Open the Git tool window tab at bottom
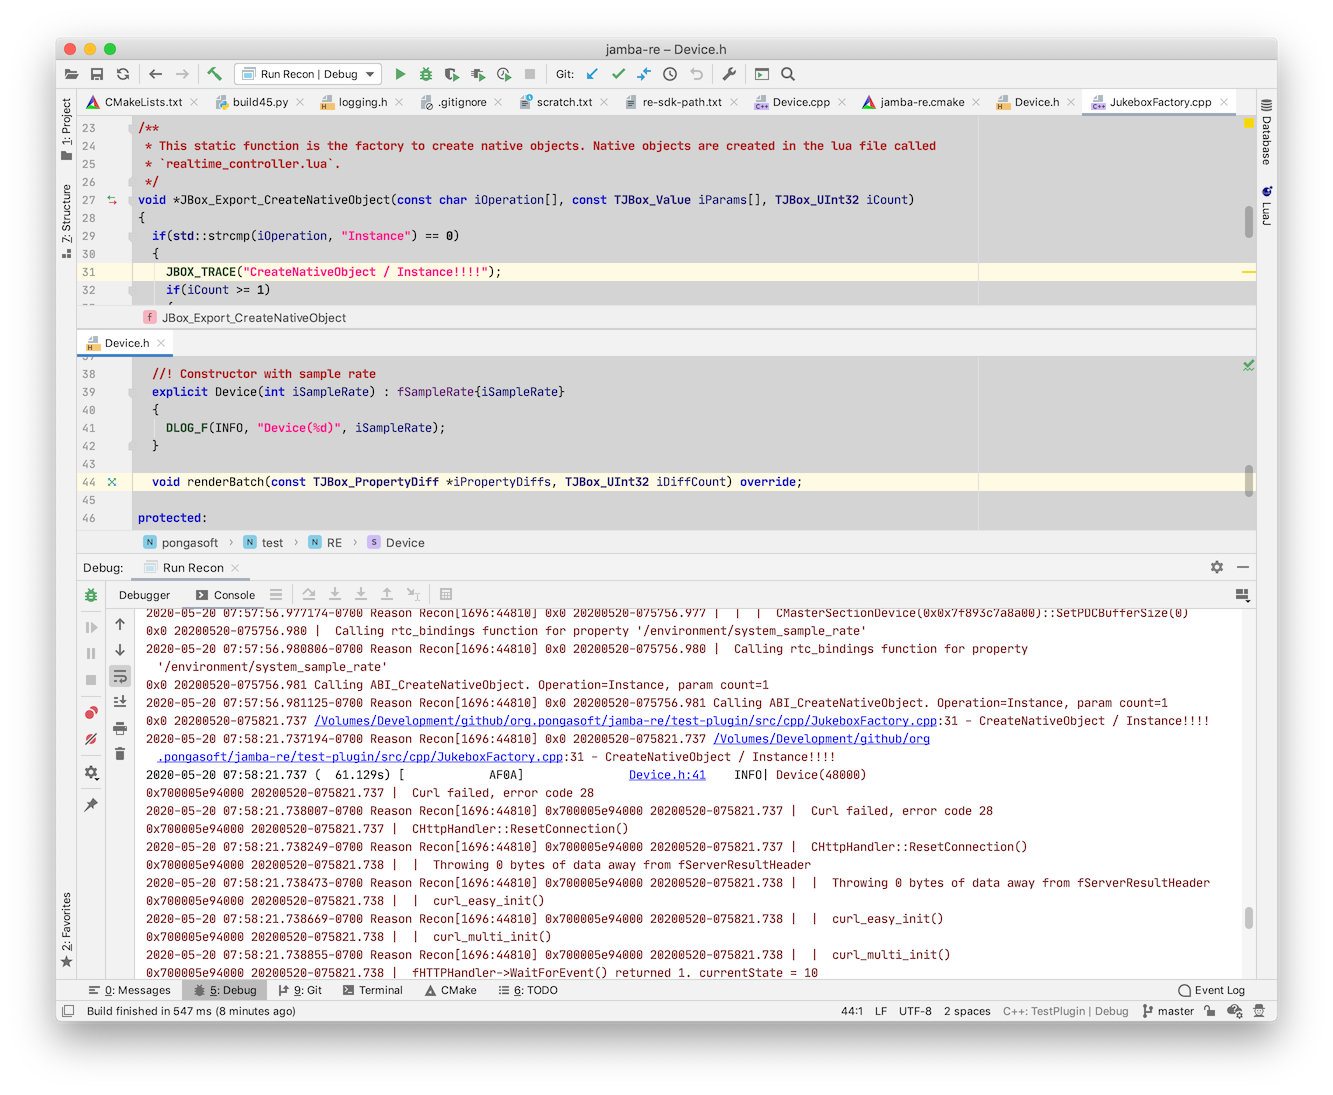 pos(300,990)
